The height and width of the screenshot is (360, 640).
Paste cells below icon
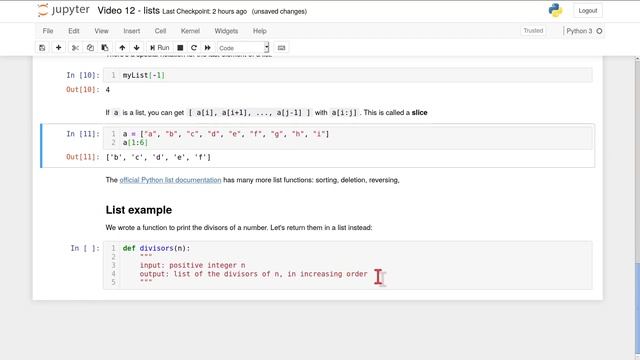coord(105,48)
